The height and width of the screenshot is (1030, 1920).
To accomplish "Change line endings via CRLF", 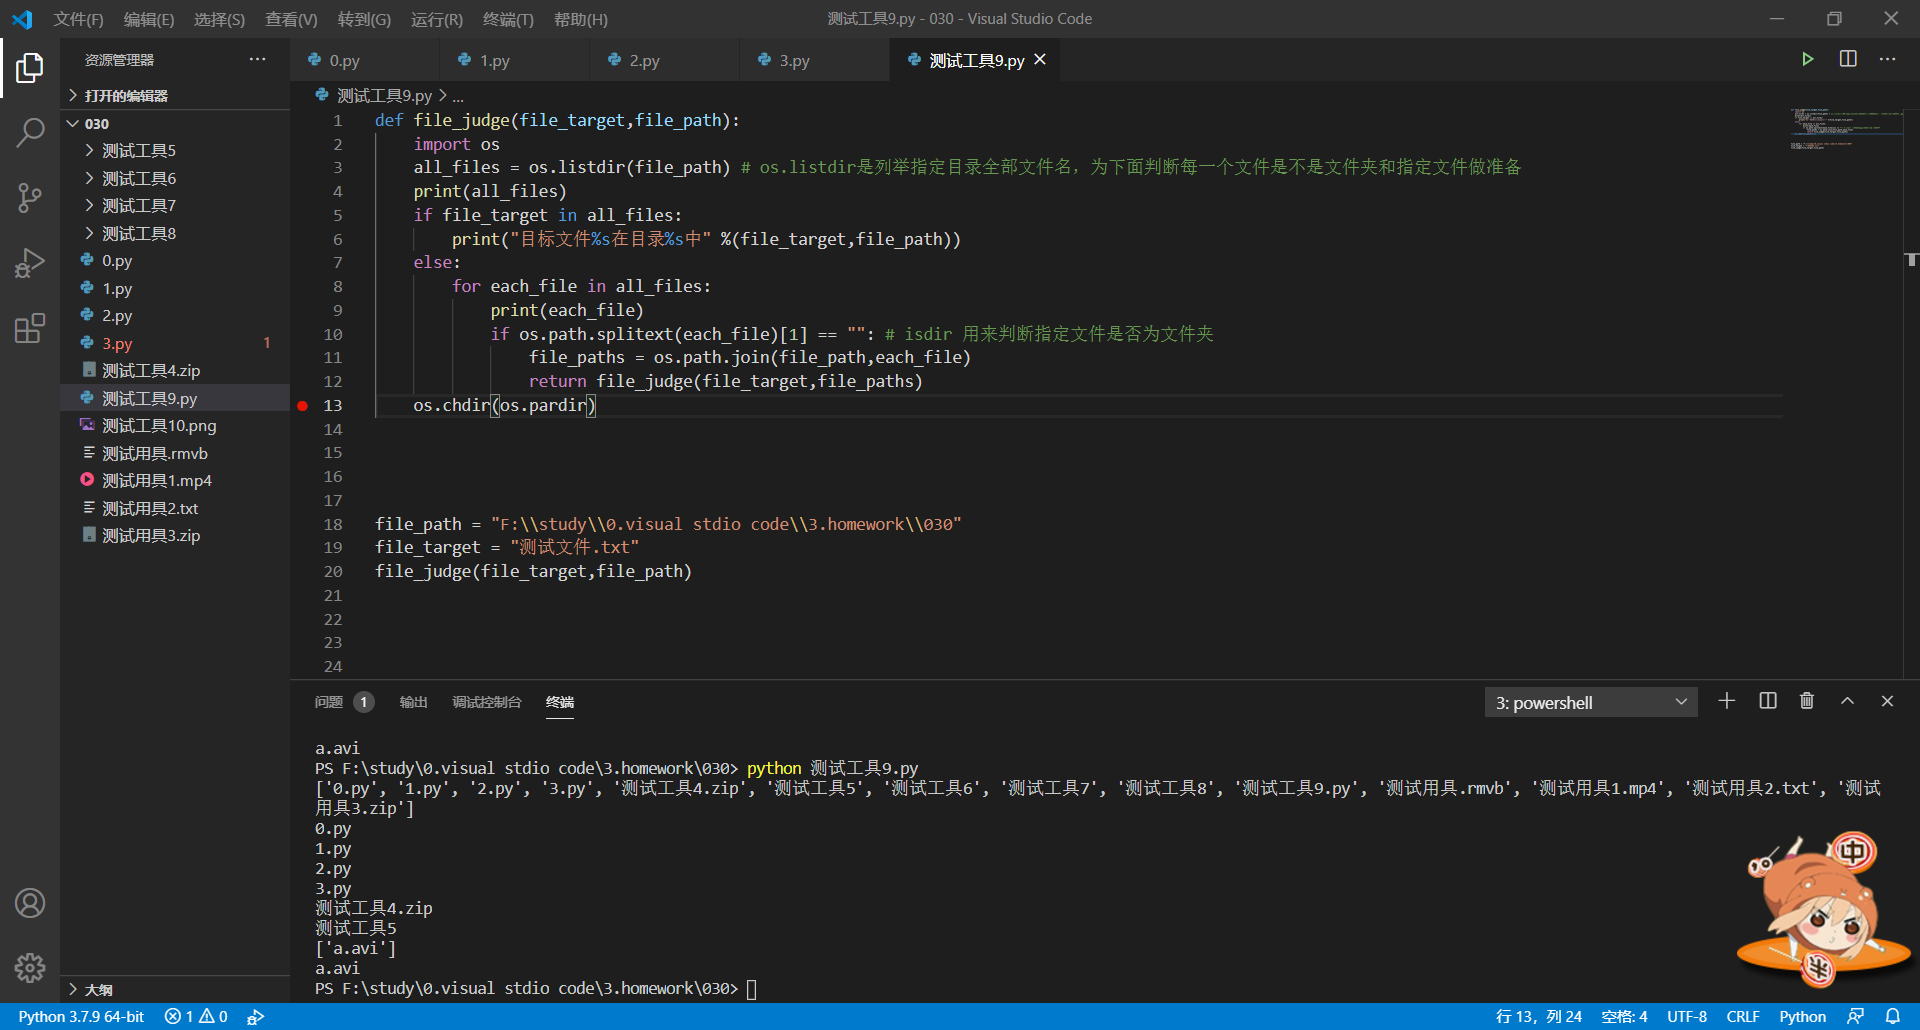I will tap(1743, 1016).
